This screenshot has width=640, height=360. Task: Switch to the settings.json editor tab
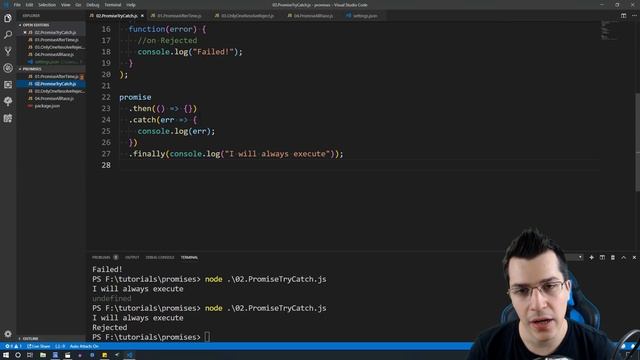point(363,16)
